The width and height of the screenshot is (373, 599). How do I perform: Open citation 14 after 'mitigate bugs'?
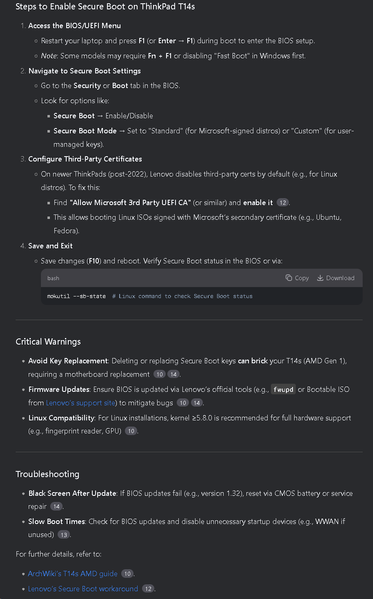coord(197,403)
